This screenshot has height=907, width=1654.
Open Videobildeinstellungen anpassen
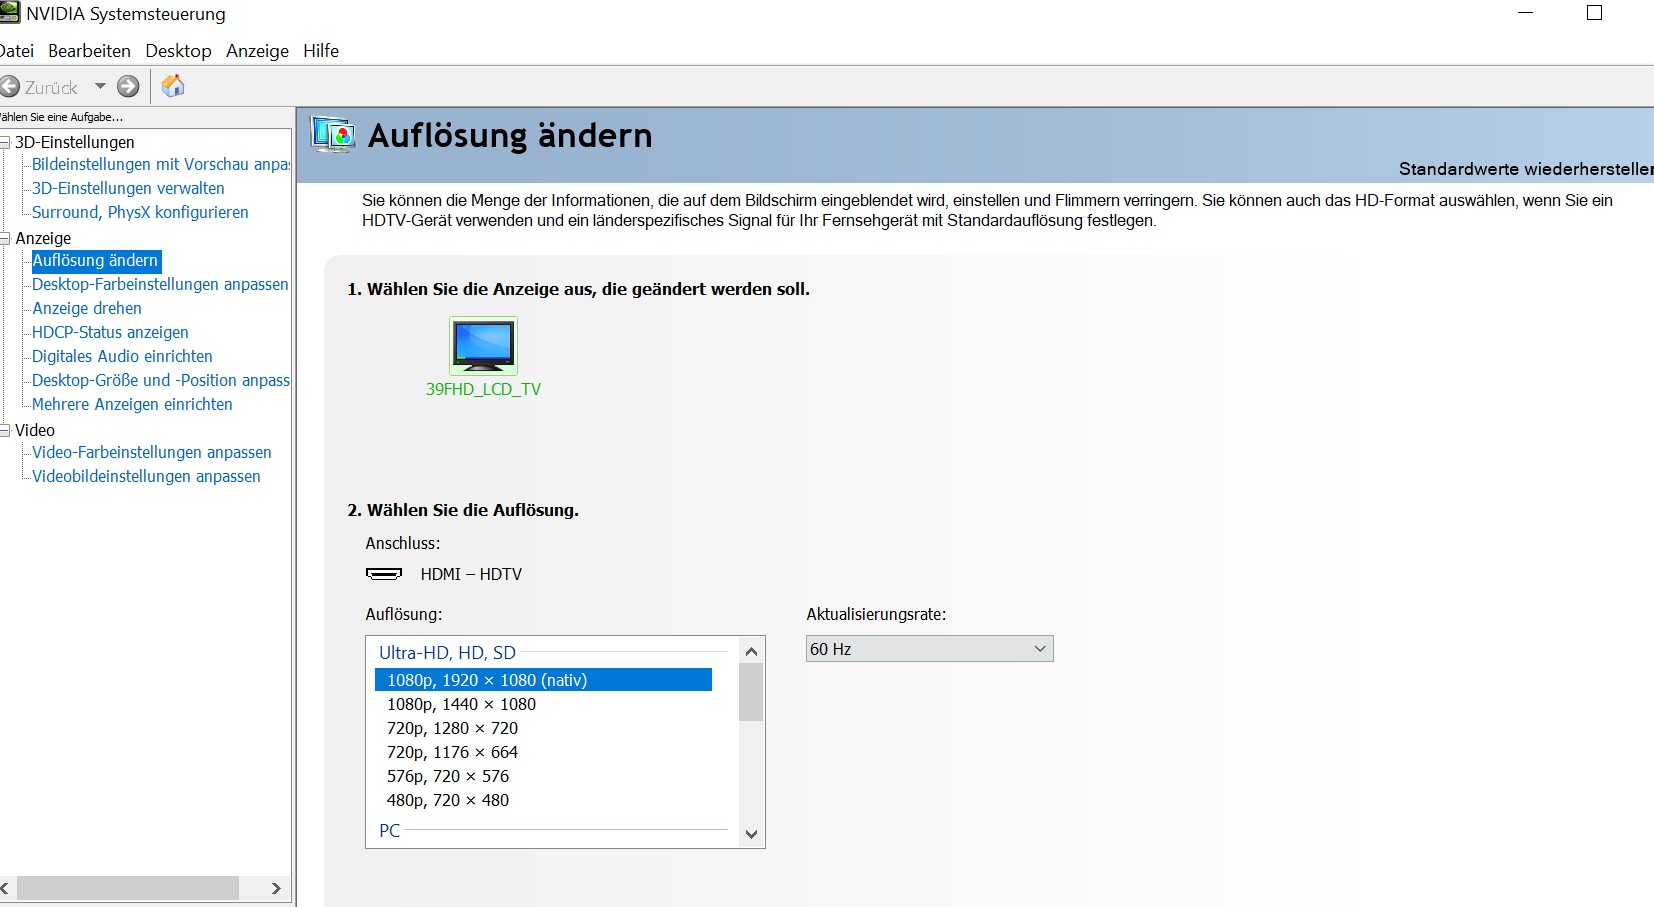146,476
